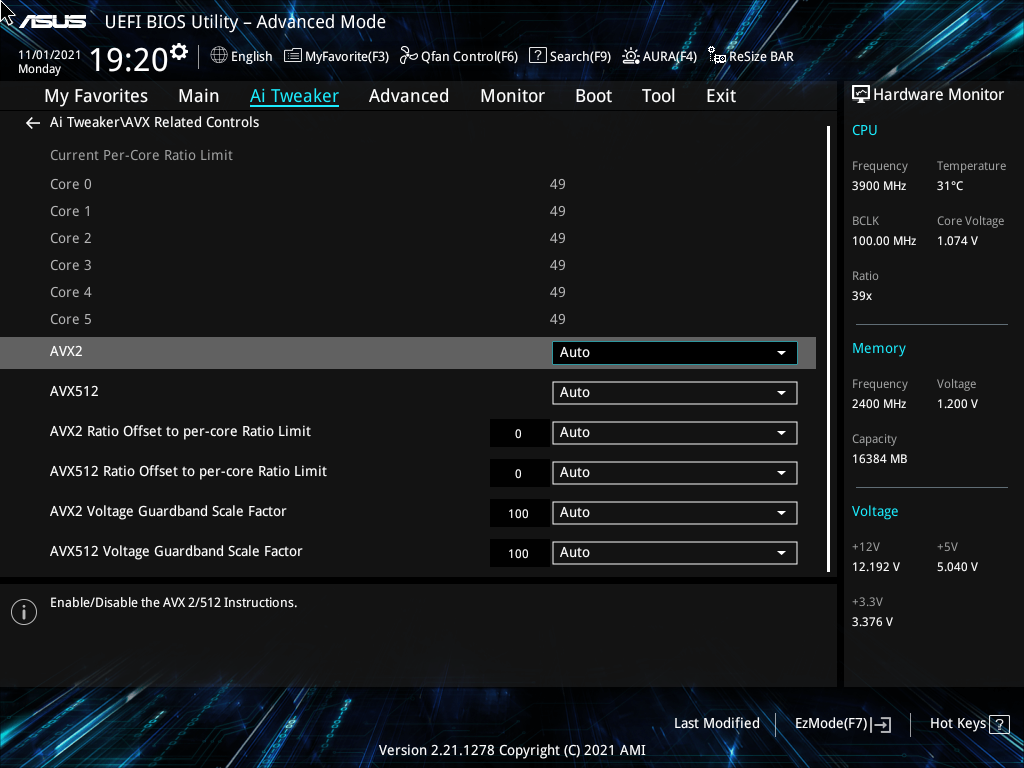Switch to Main tab
Viewport: 1024px width, 768px height.
pyautogui.click(x=199, y=96)
